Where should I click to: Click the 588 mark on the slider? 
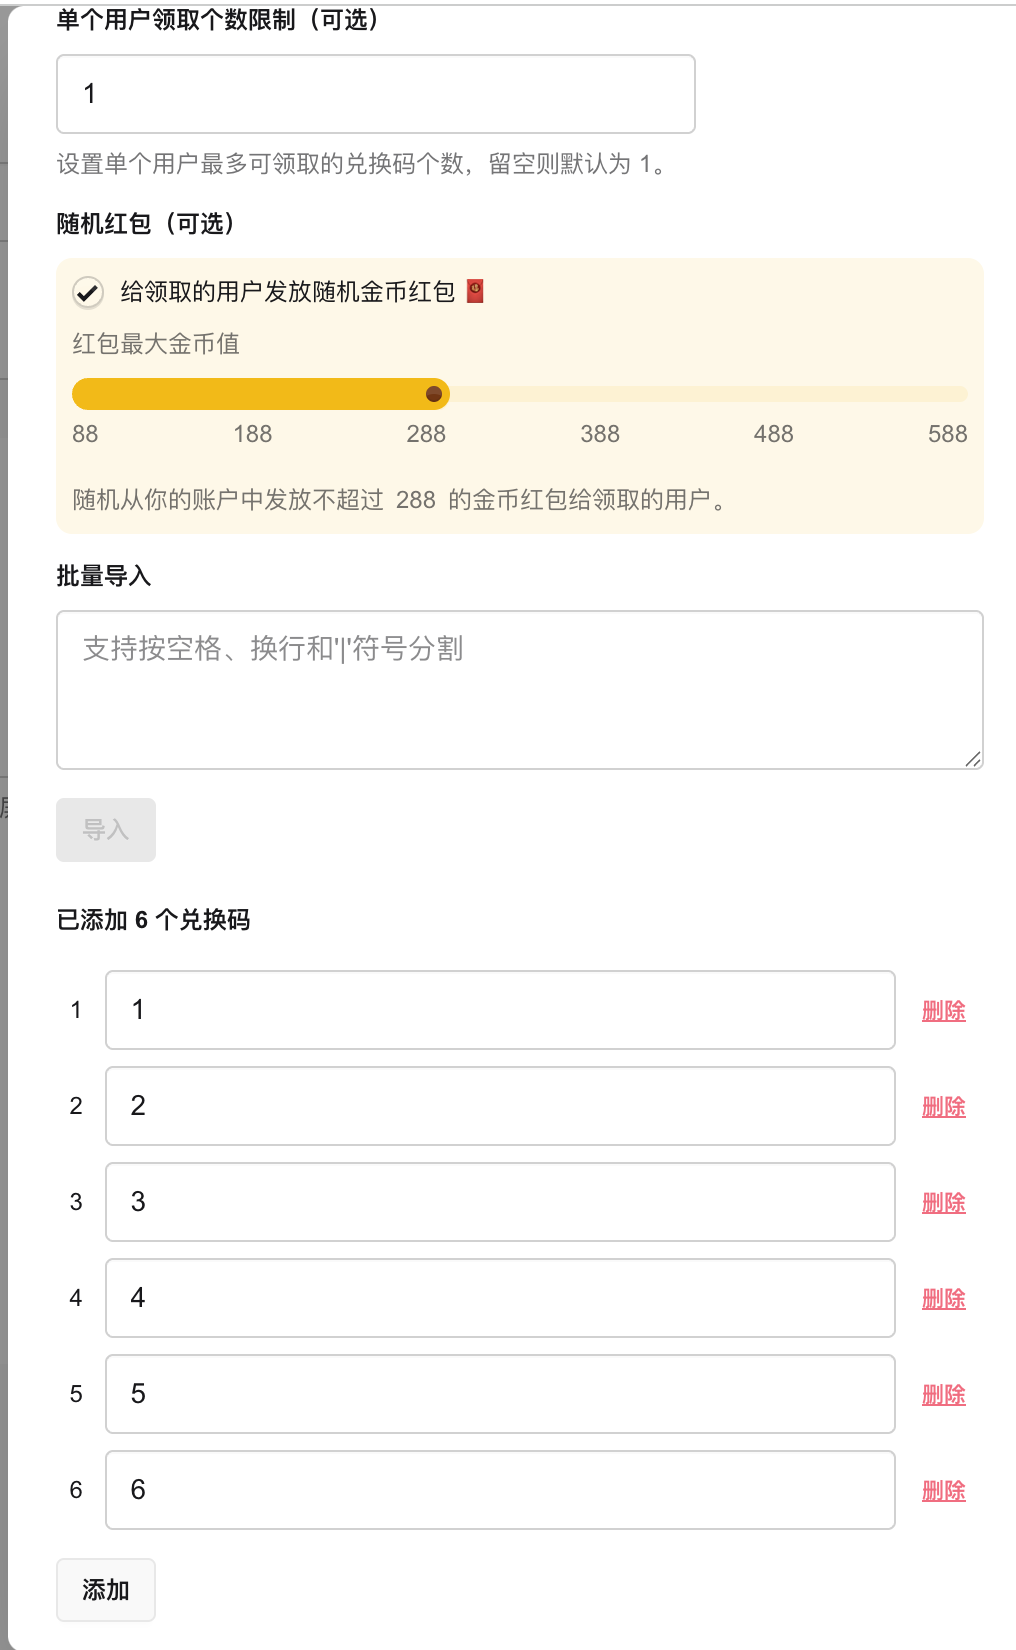click(x=961, y=394)
